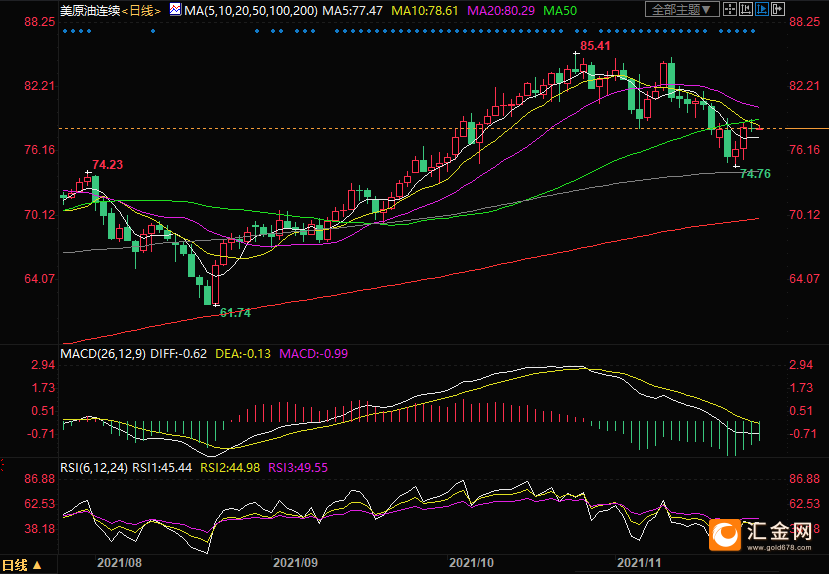The image size is (829, 574).
Task: Click the 74.76 recent low label
Action: 756,174
